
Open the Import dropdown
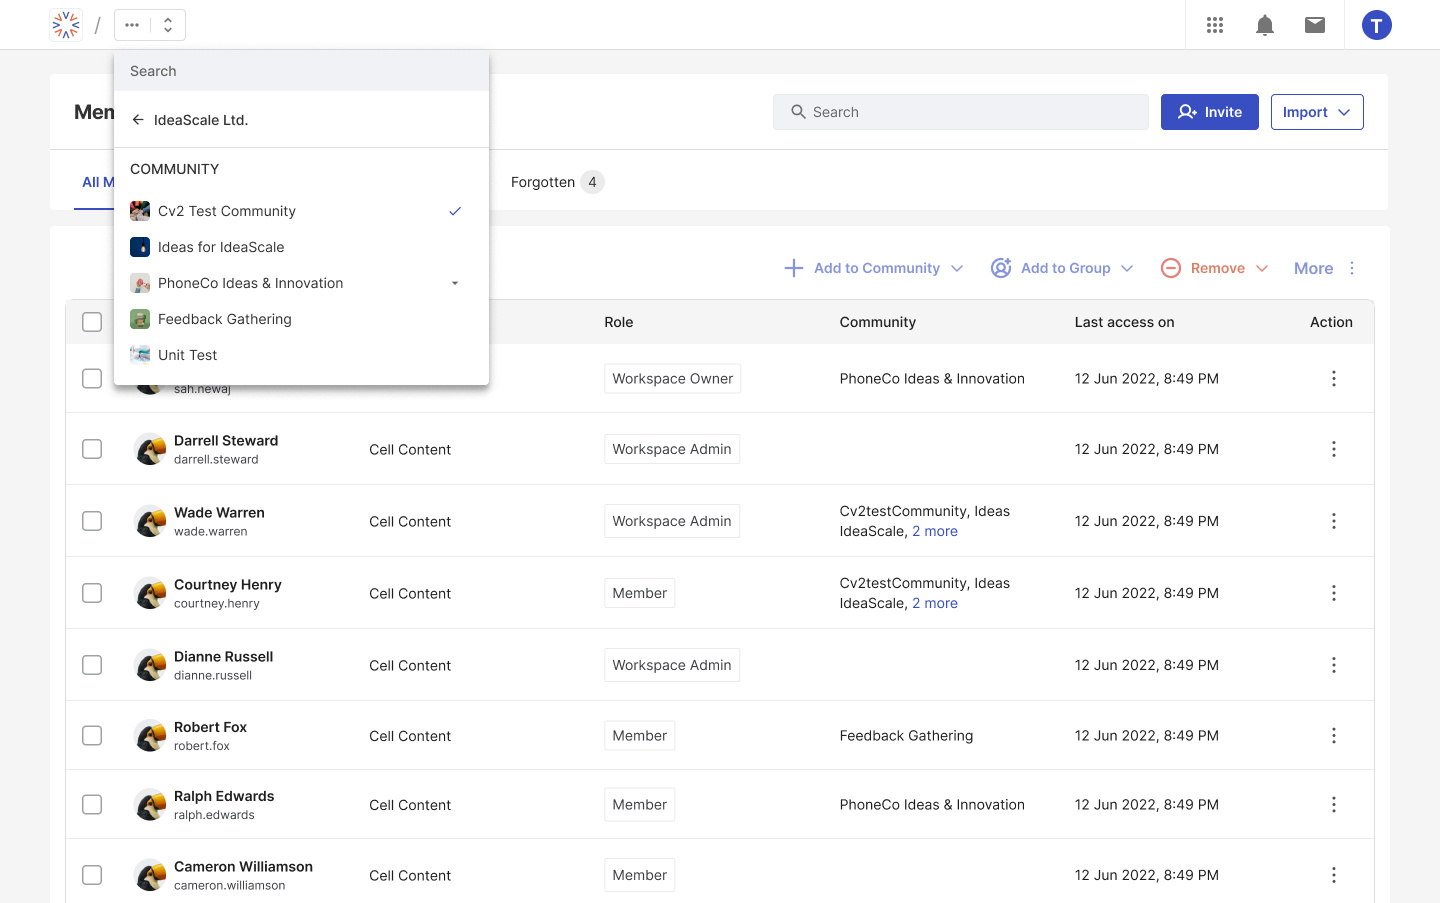point(1316,112)
